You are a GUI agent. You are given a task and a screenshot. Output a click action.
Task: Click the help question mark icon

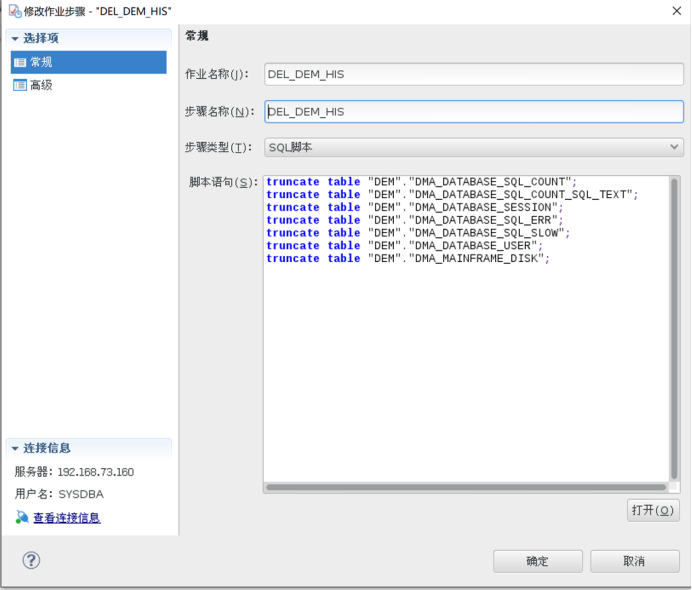click(x=31, y=560)
